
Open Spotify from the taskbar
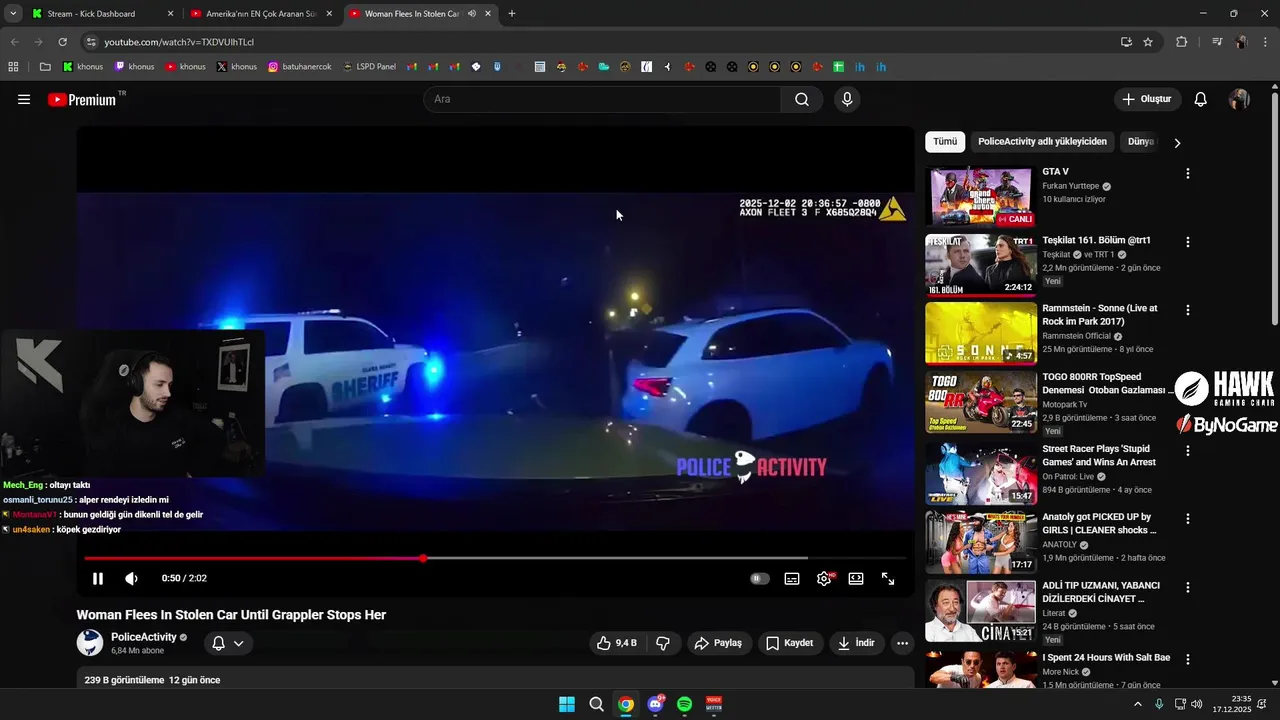click(685, 704)
